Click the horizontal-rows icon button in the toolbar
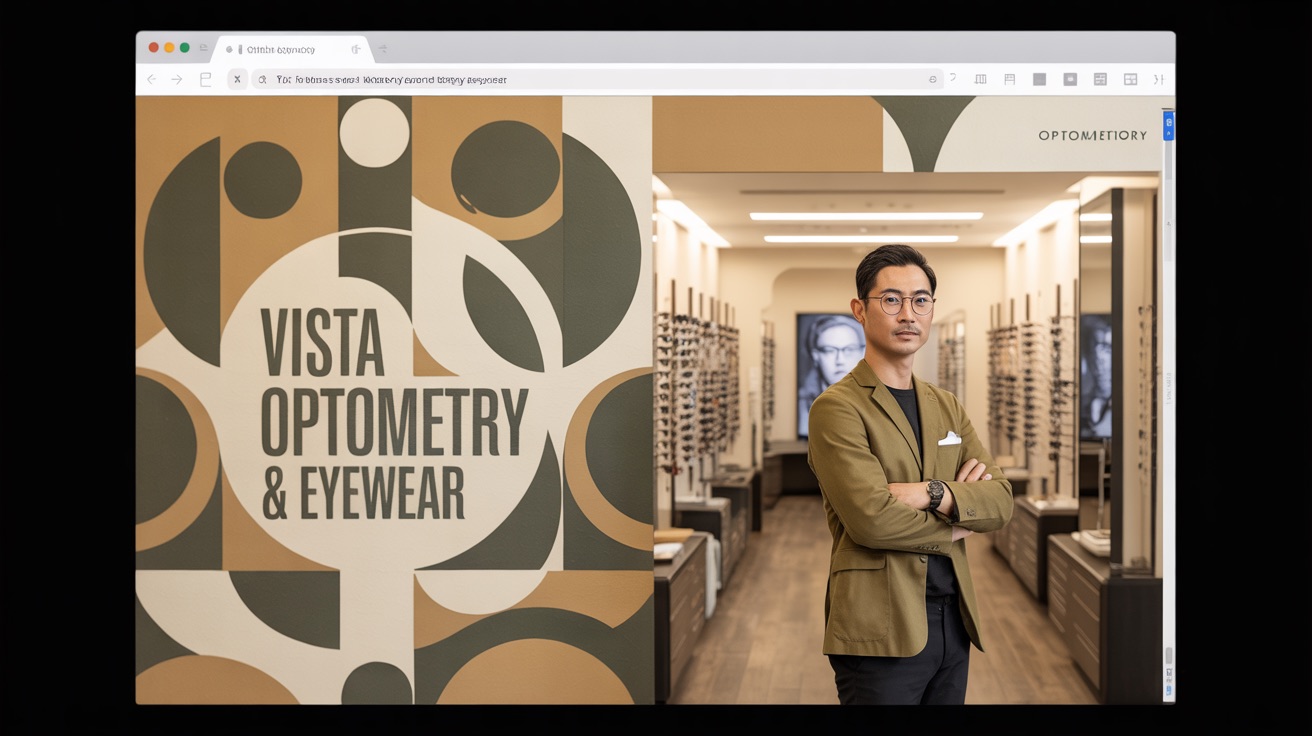The width and height of the screenshot is (1312, 736). click(x=1009, y=78)
